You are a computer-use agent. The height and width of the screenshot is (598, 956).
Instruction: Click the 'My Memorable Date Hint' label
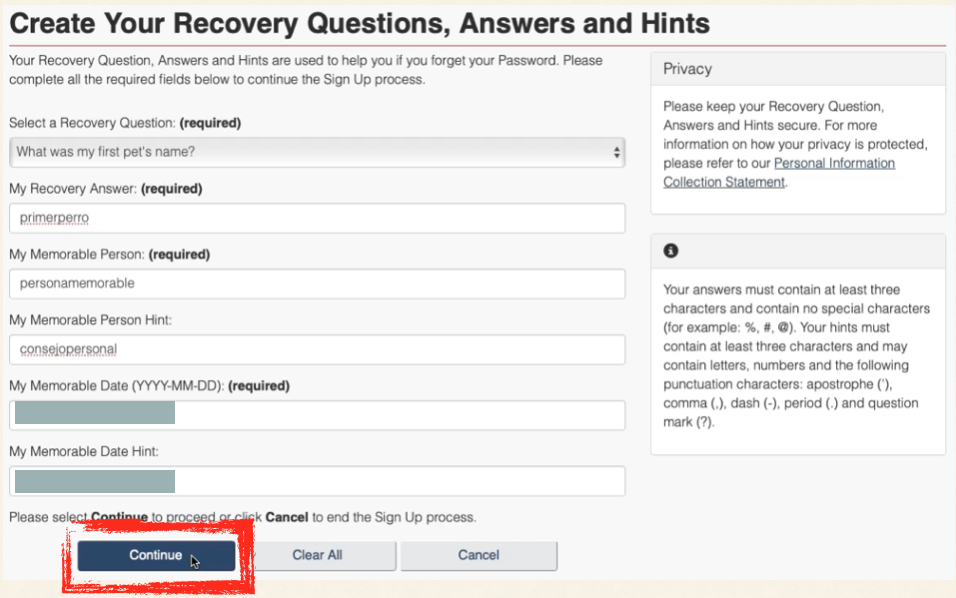[84, 452]
